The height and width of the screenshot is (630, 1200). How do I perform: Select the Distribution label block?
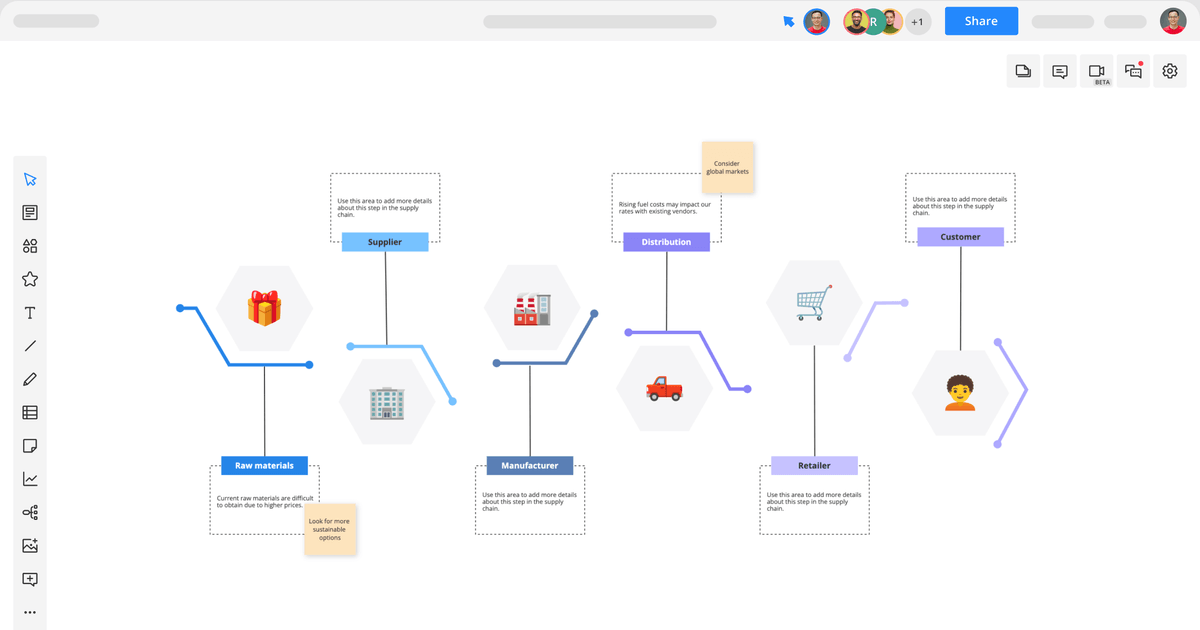point(666,242)
